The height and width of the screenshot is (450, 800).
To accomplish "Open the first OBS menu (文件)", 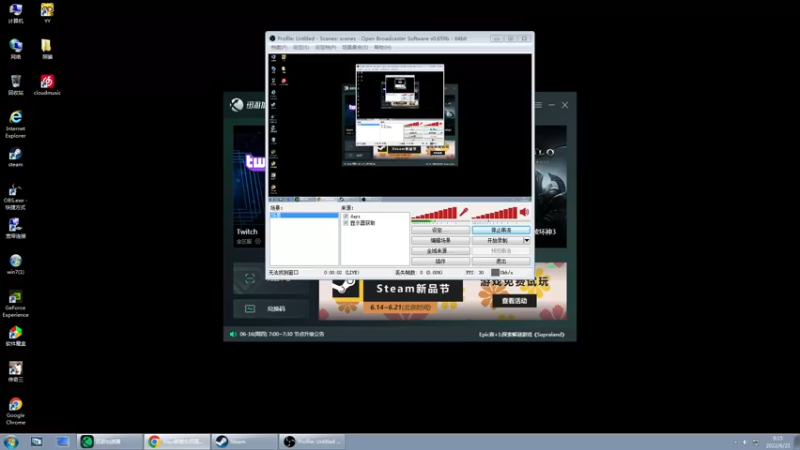I will click(x=279, y=47).
